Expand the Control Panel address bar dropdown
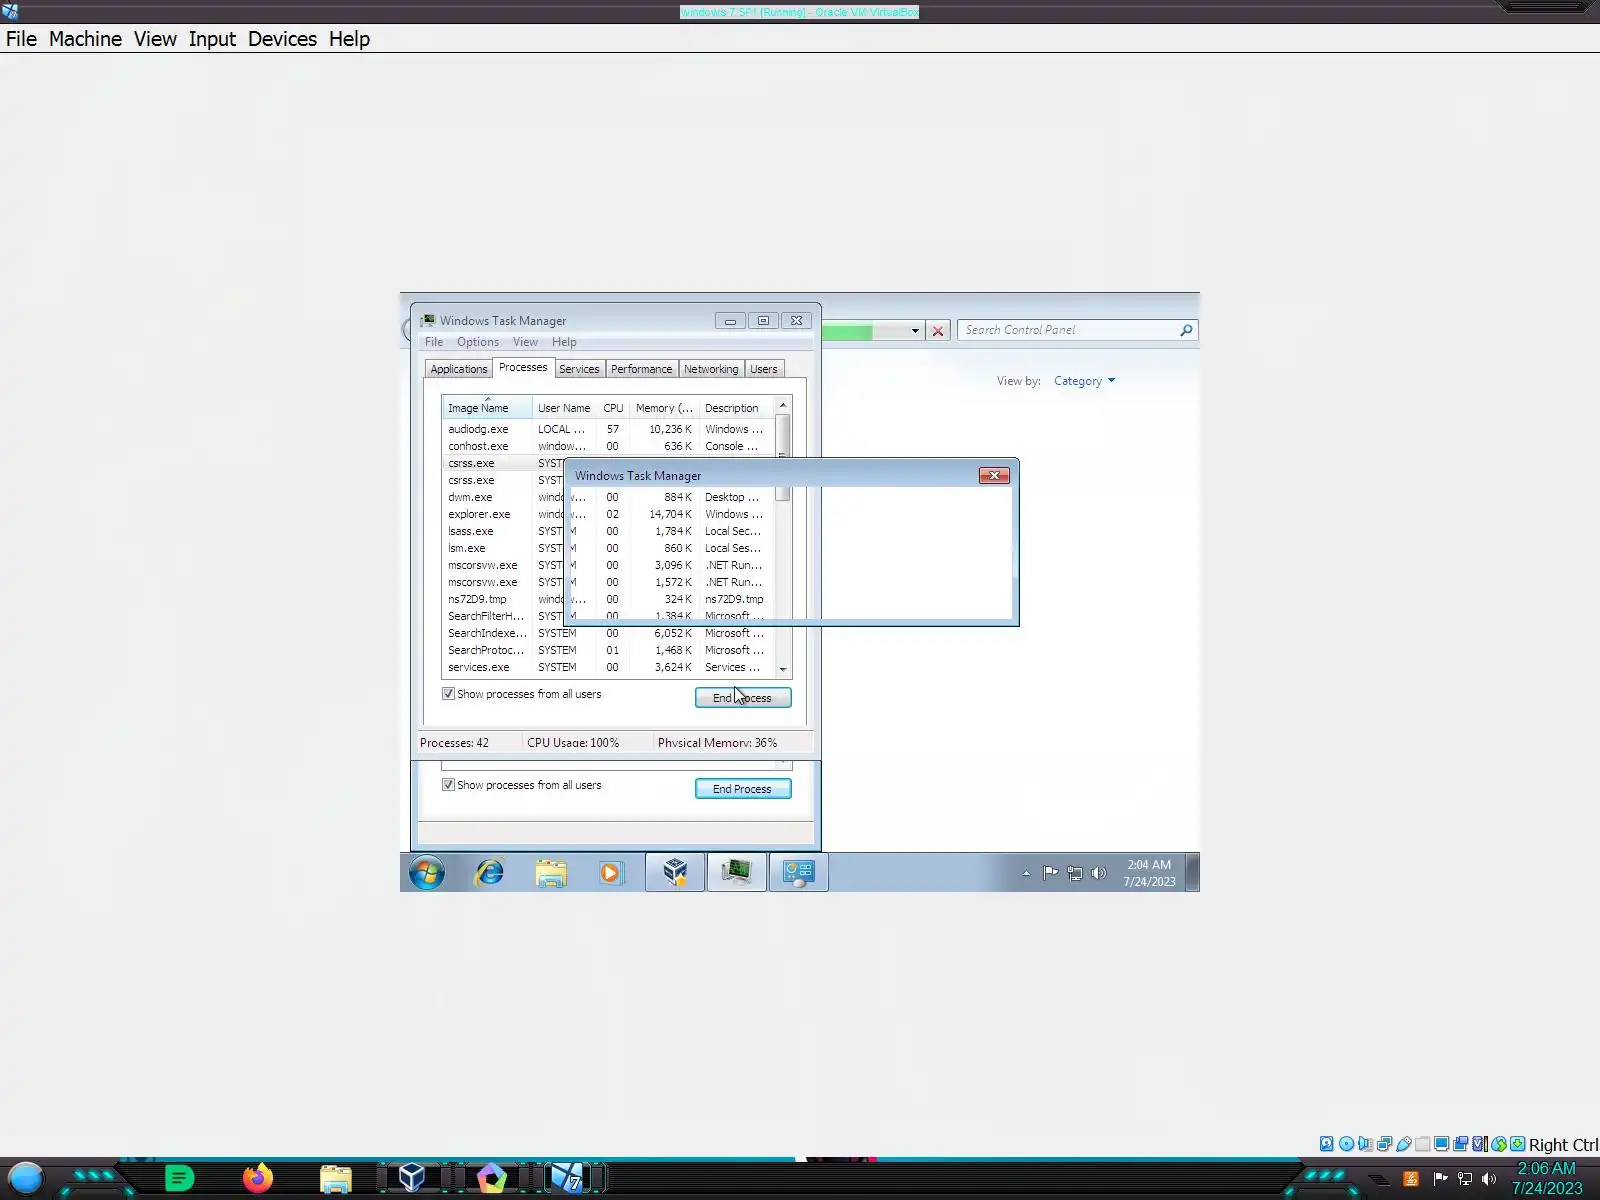Viewport: 1600px width, 1200px height. coord(915,330)
